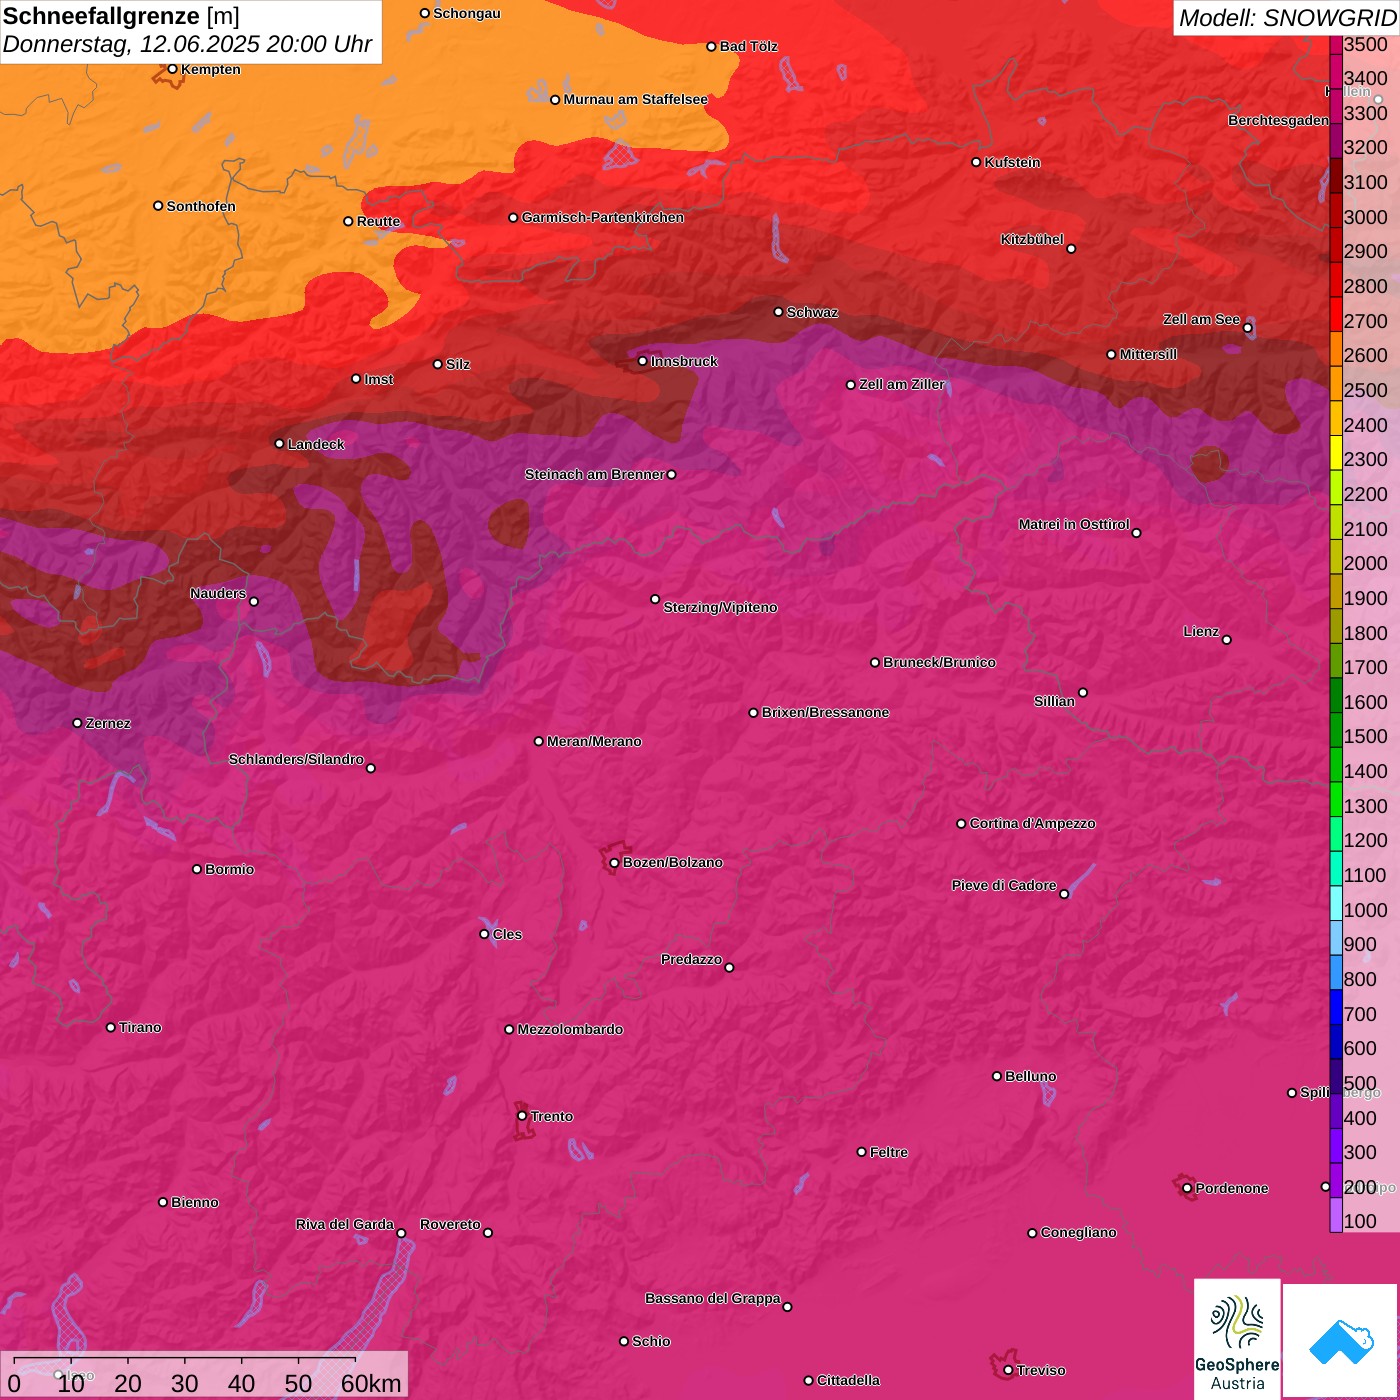Viewport: 1400px width, 1400px height.
Task: Click the Lienz location dot
Action: click(1226, 640)
